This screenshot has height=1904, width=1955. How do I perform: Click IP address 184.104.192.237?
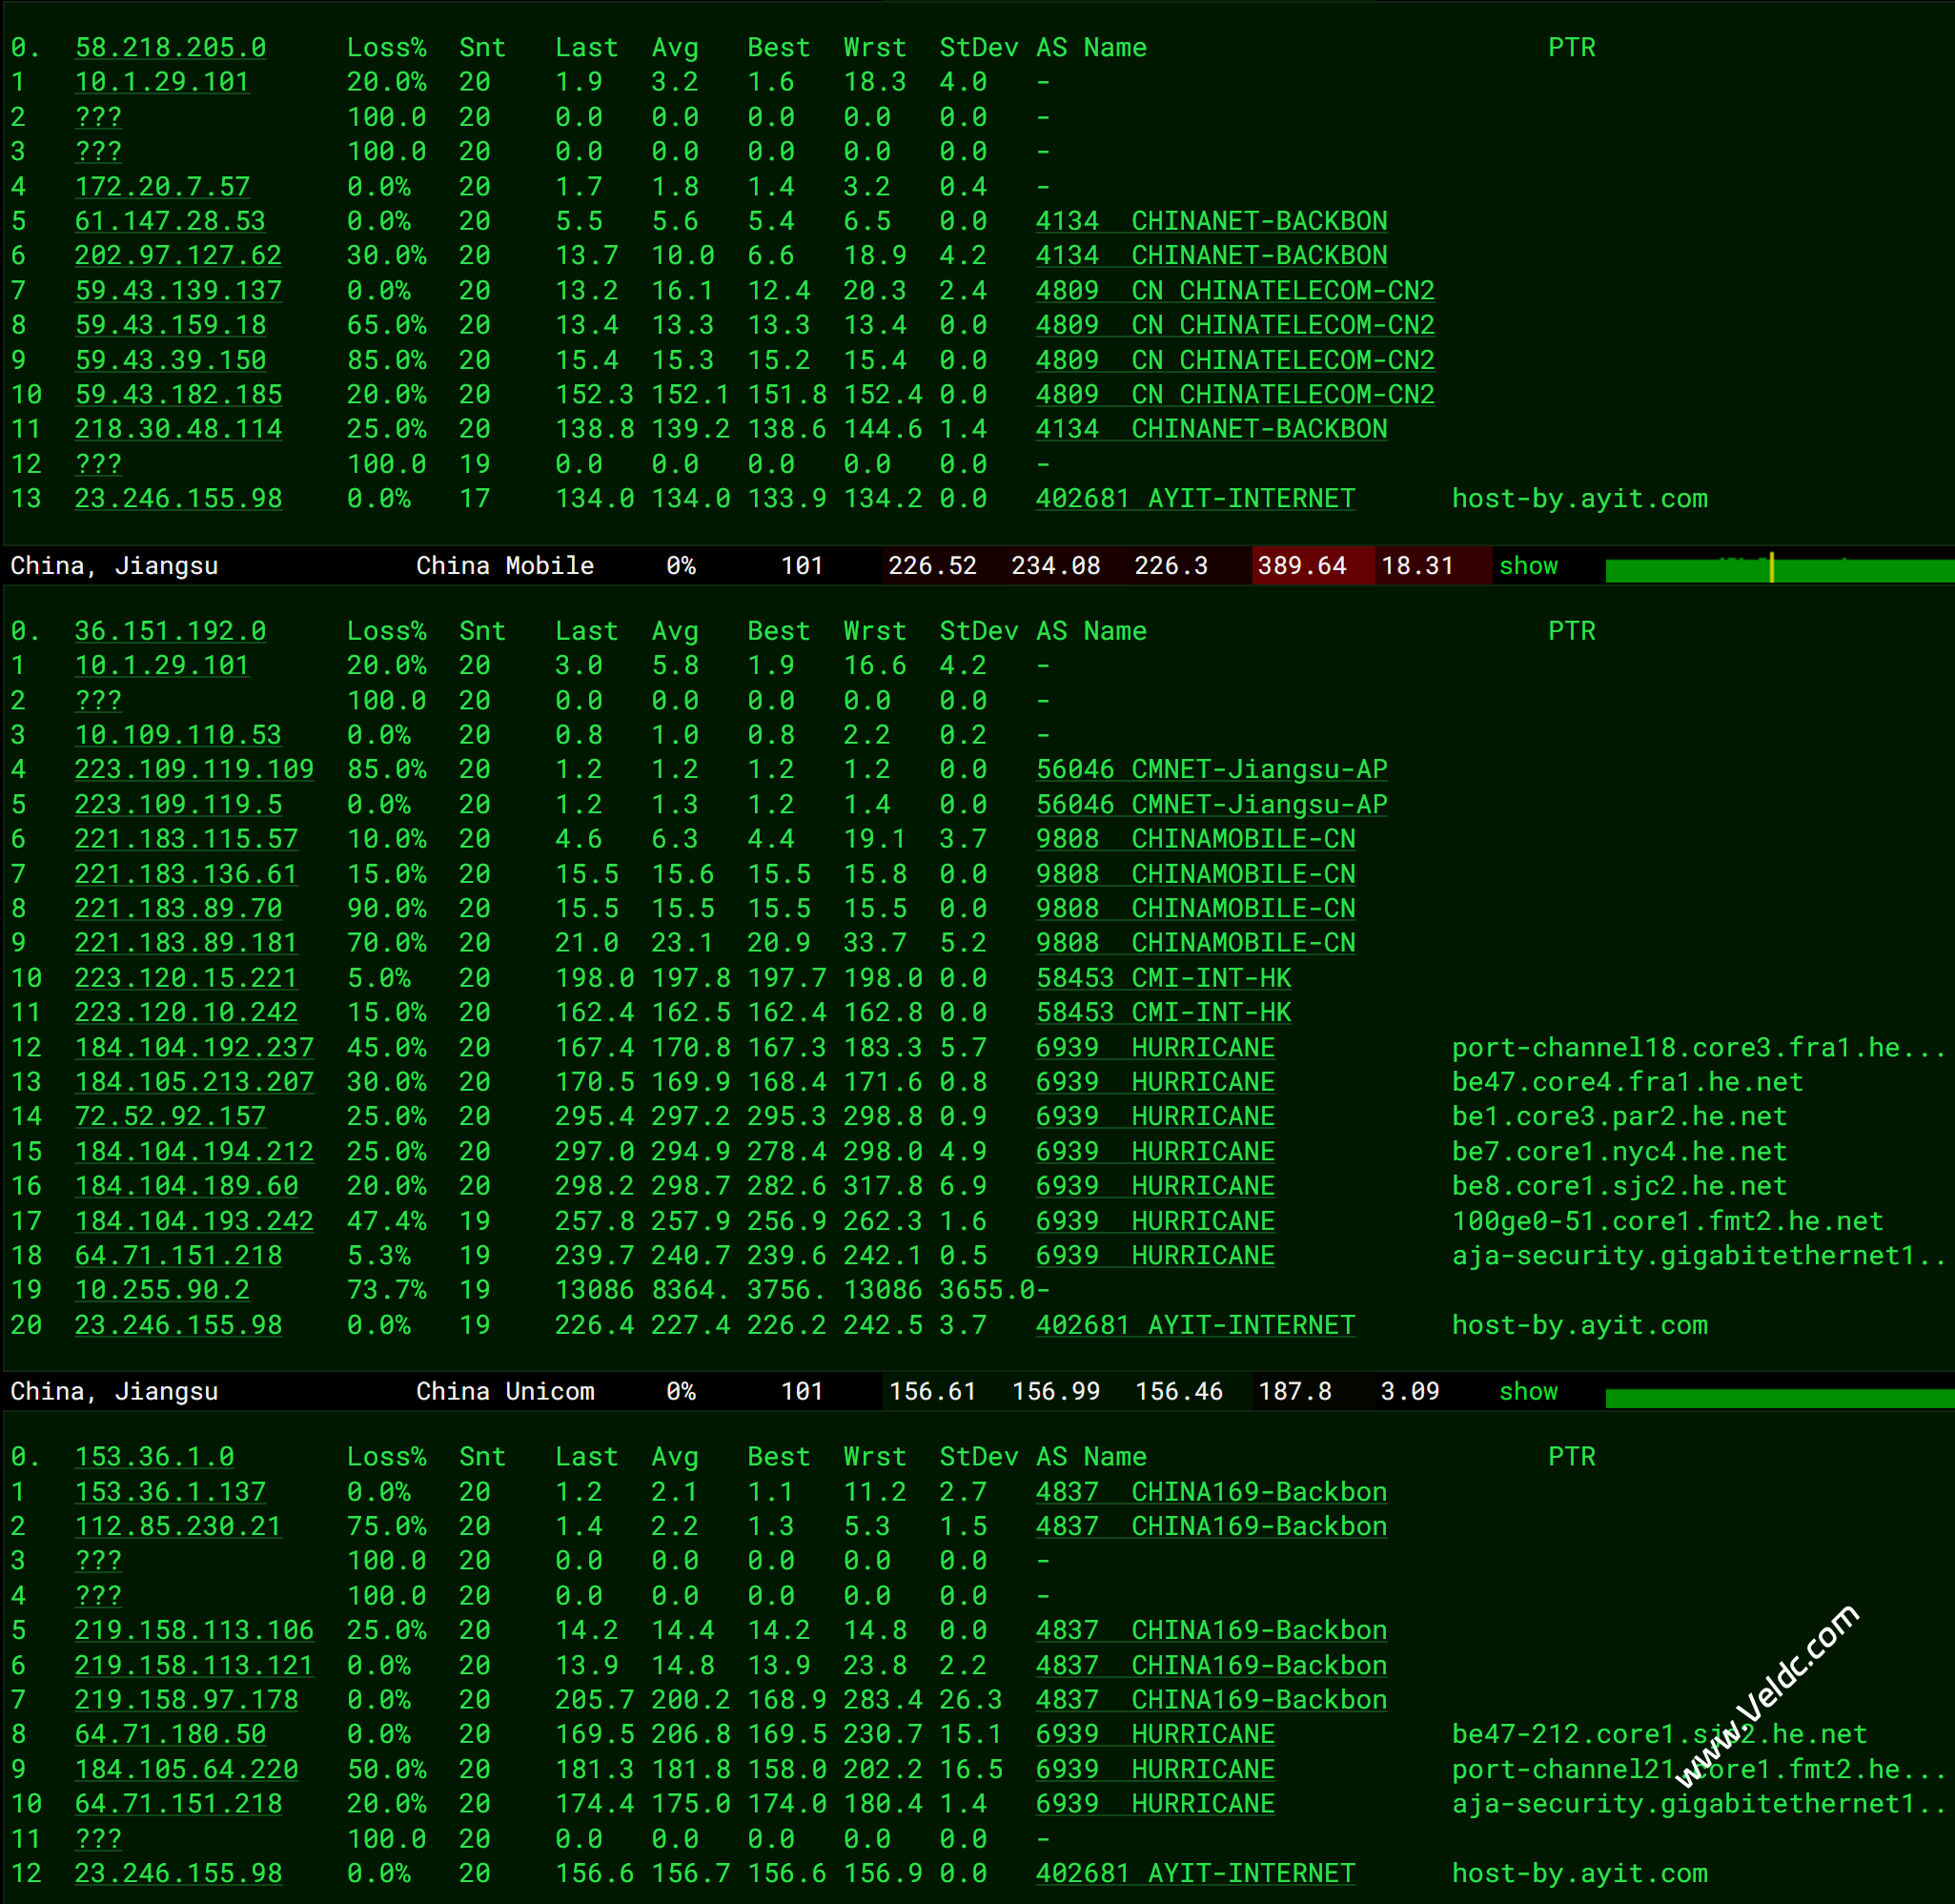tap(194, 1048)
